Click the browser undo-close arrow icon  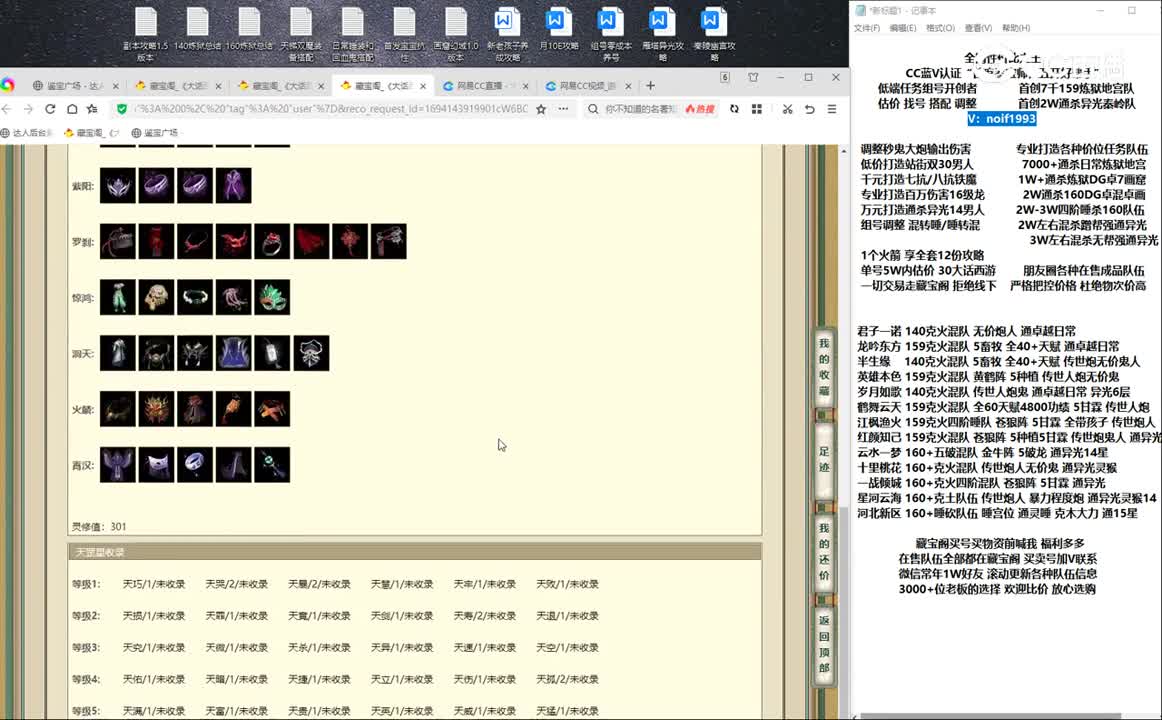coord(809,109)
